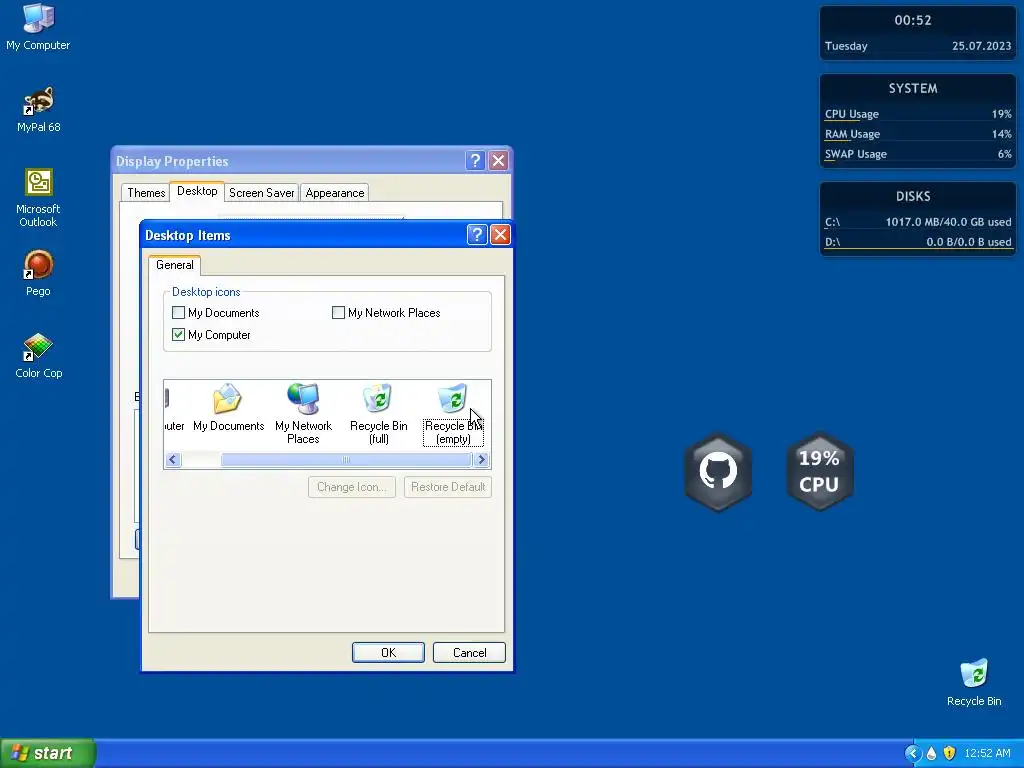Click the OK button
The height and width of the screenshot is (768, 1024).
click(388, 652)
